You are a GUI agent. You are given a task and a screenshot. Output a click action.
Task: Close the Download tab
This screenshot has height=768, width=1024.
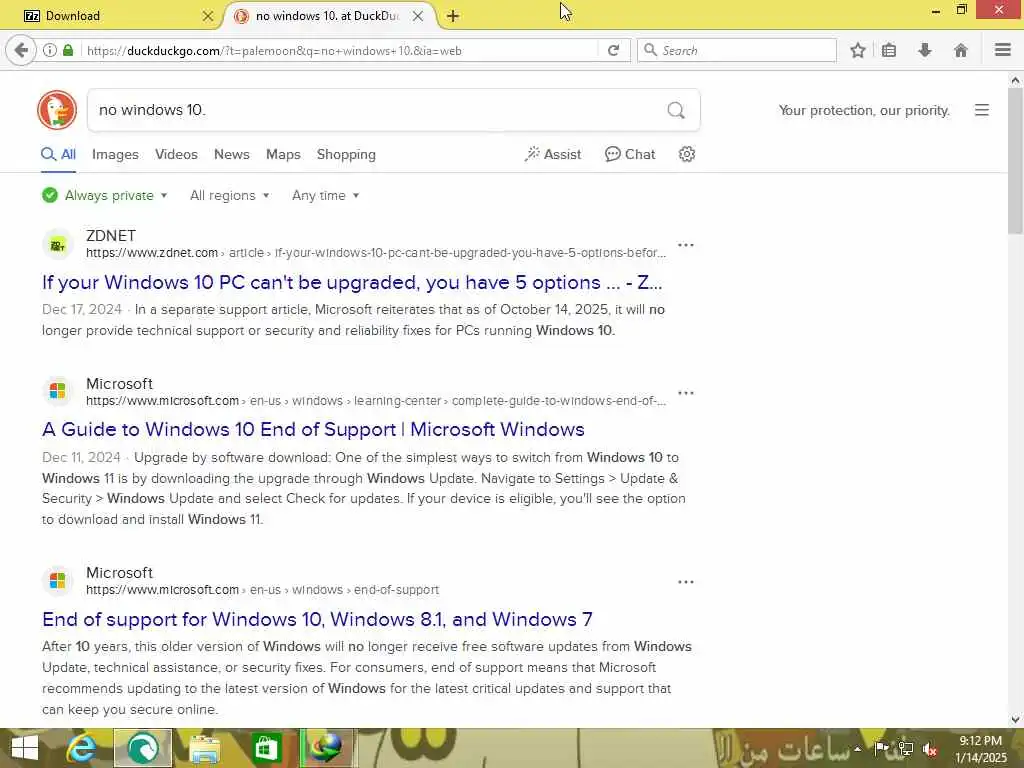click(208, 16)
